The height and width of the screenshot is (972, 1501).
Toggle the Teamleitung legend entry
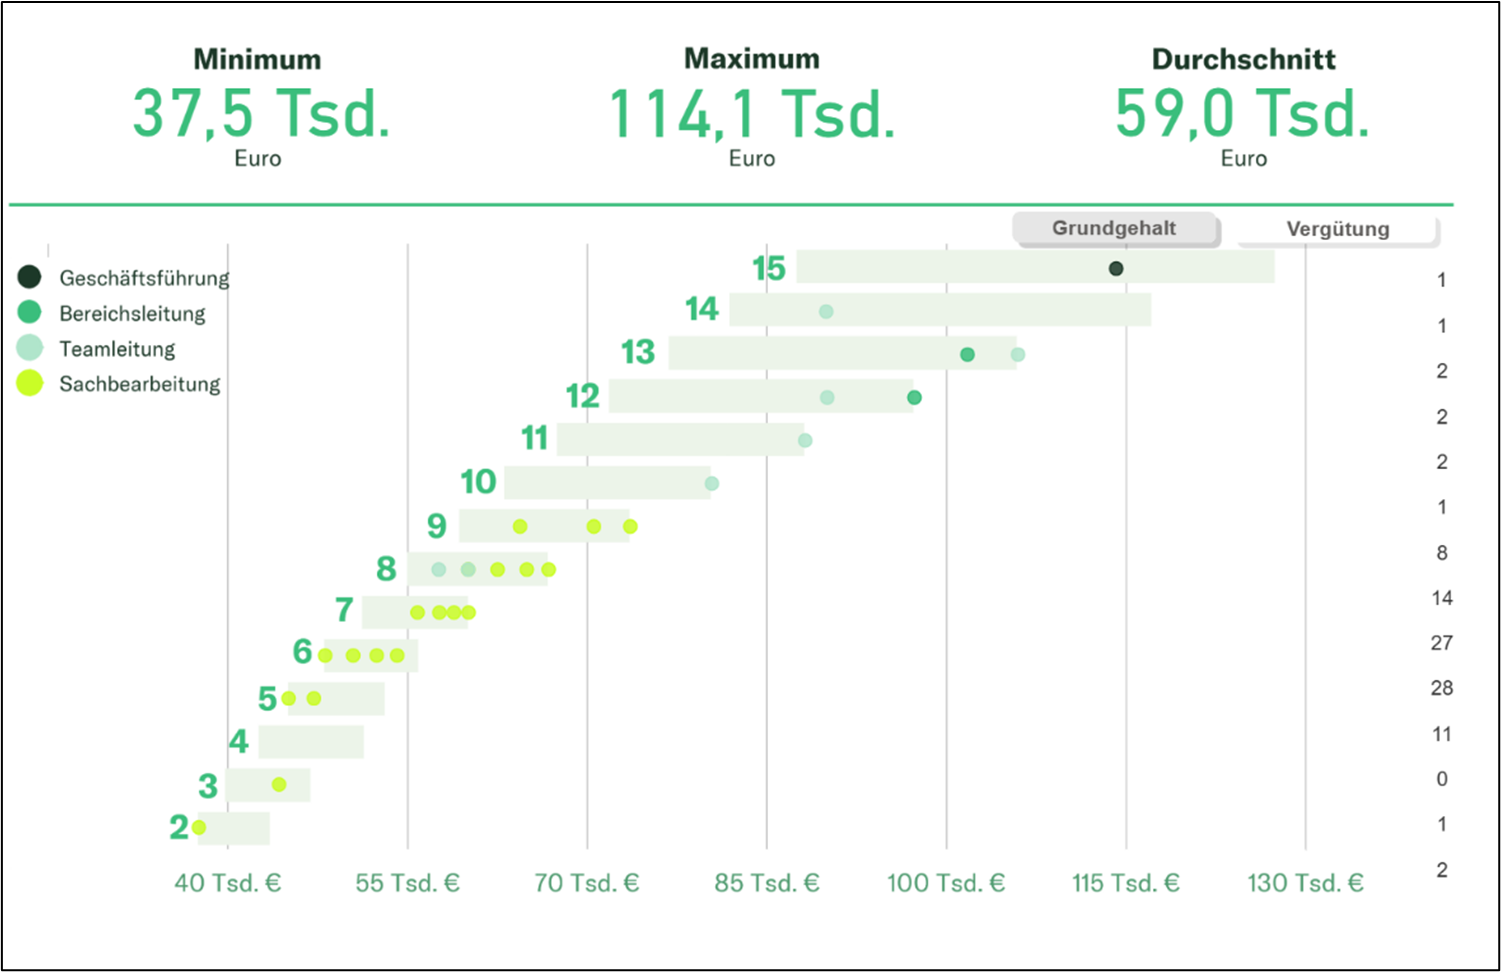coord(117,349)
